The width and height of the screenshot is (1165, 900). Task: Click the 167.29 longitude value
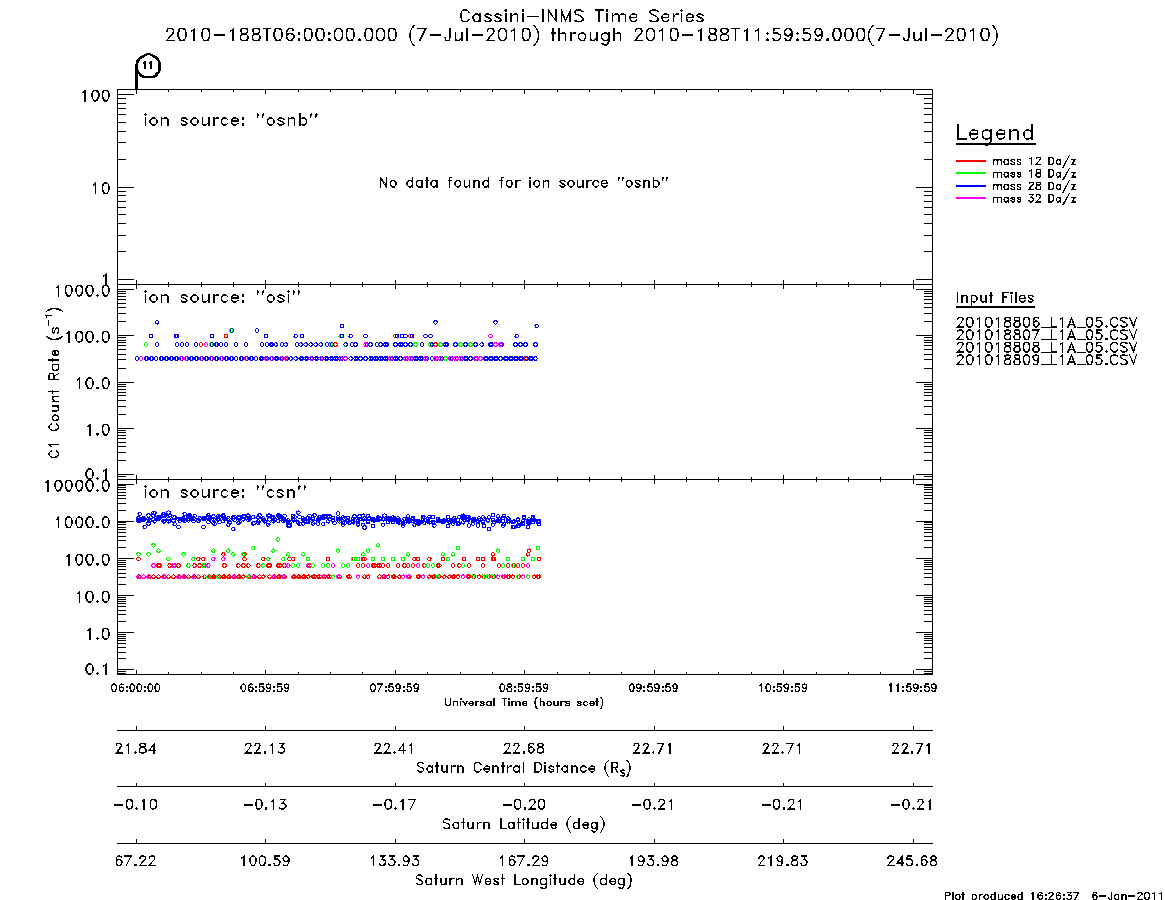point(524,861)
